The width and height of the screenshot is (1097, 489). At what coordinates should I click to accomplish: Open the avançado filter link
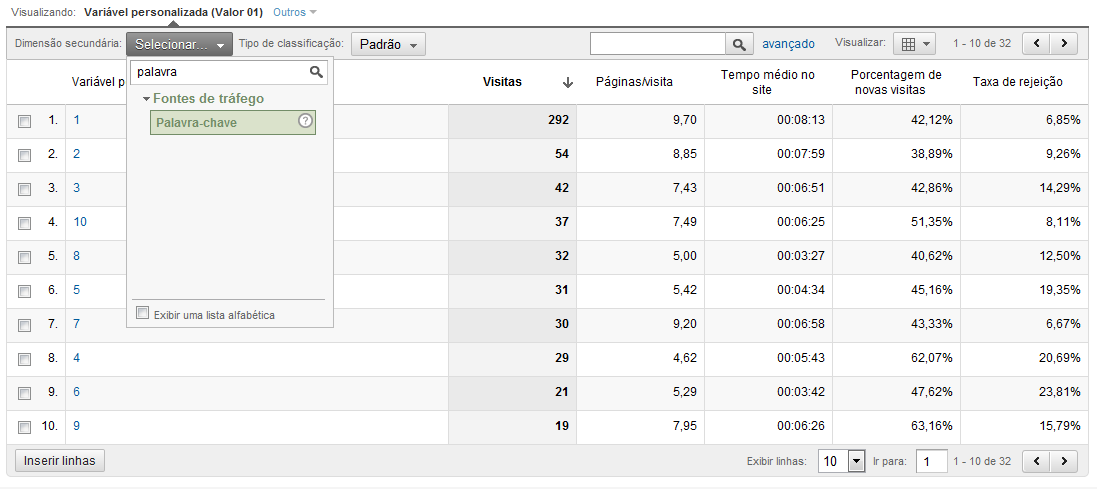coord(788,44)
